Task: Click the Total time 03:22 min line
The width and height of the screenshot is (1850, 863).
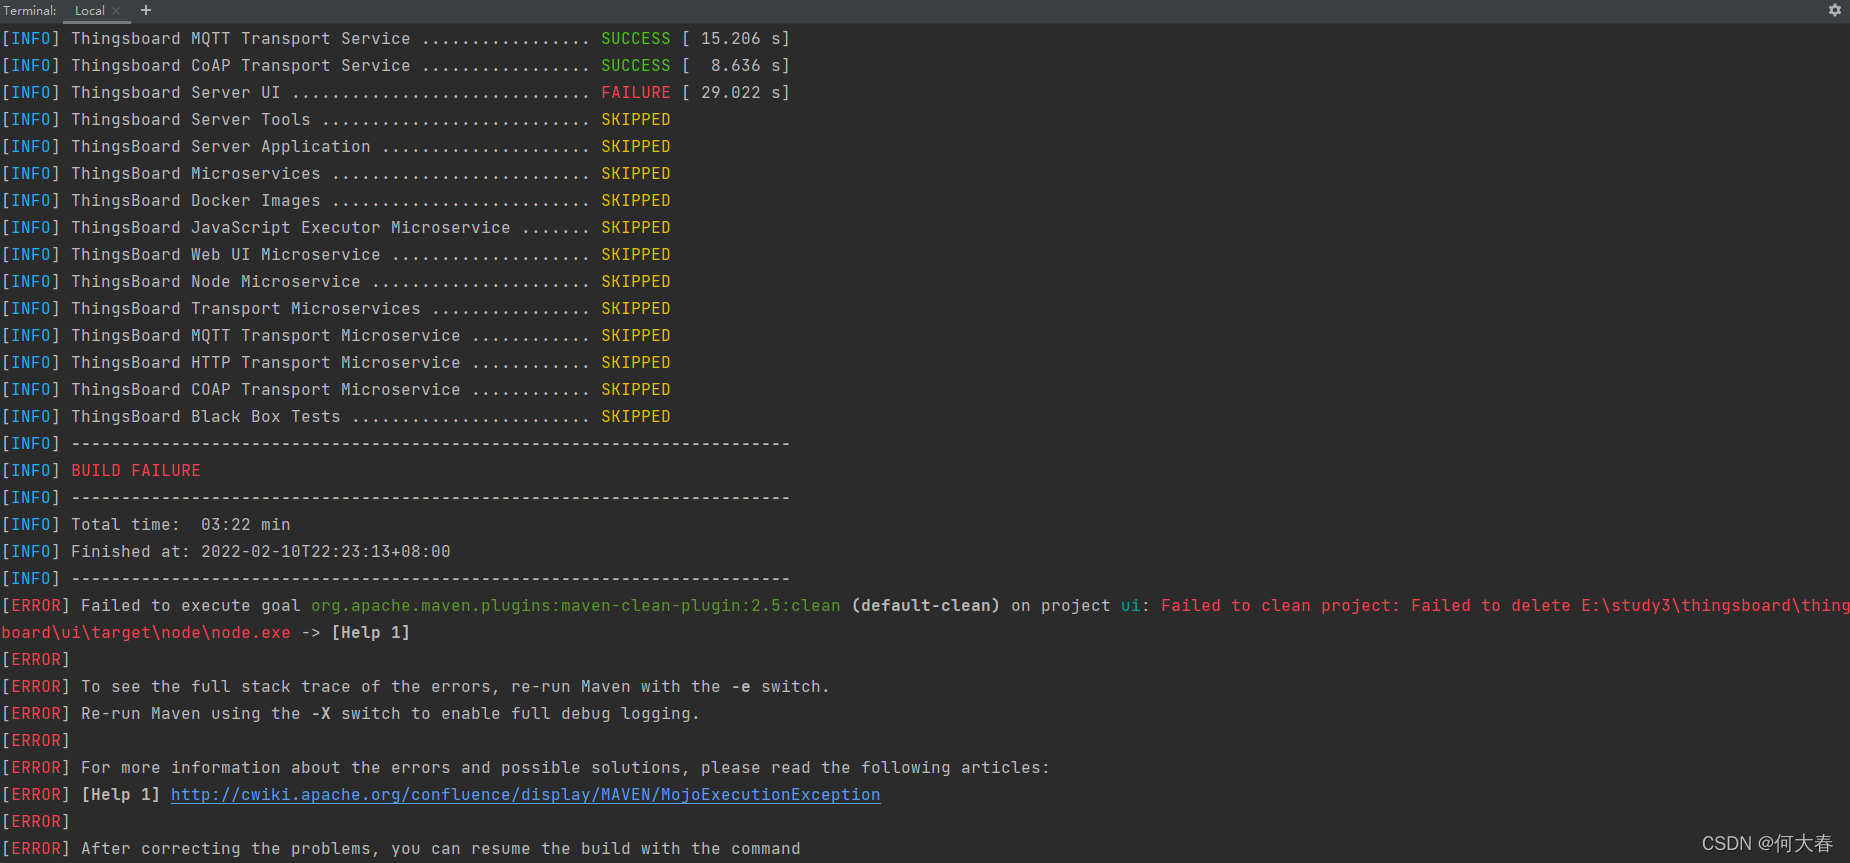Action: tap(180, 525)
